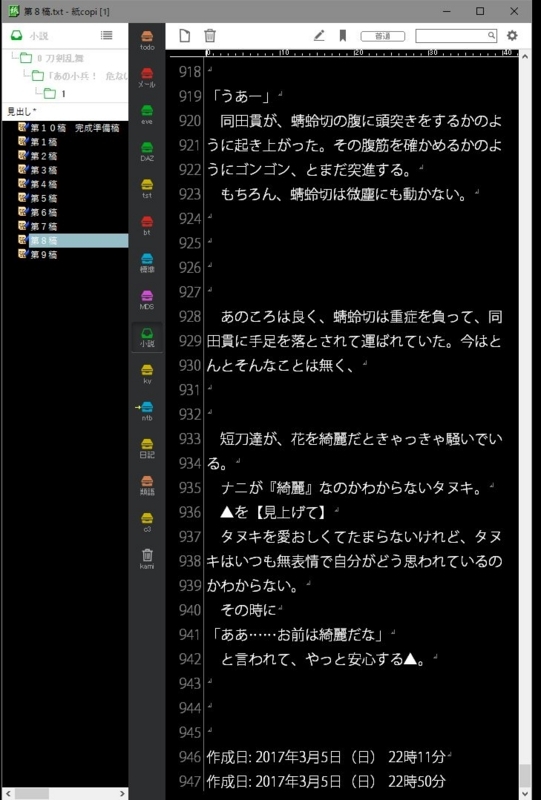The width and height of the screenshot is (541, 800).
Task: Click 作成日 line ending 22時11分
Action: tap(326, 757)
